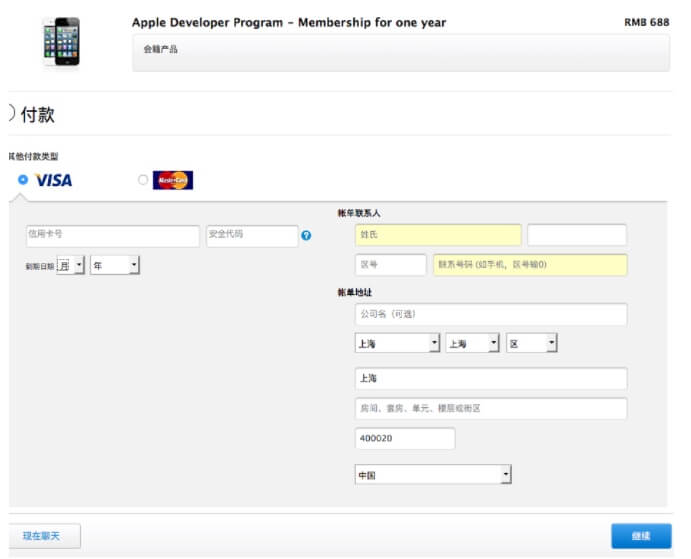Open the district (区) dropdown

point(532,343)
